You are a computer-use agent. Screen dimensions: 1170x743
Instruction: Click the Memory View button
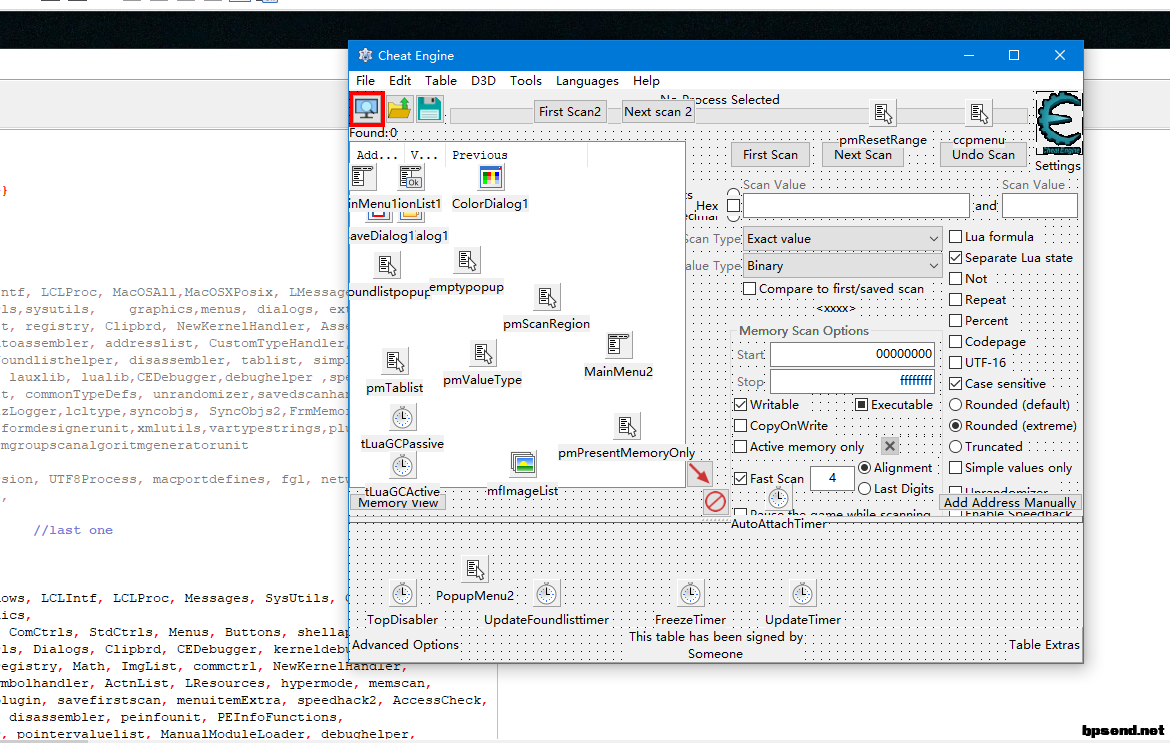click(x=398, y=503)
